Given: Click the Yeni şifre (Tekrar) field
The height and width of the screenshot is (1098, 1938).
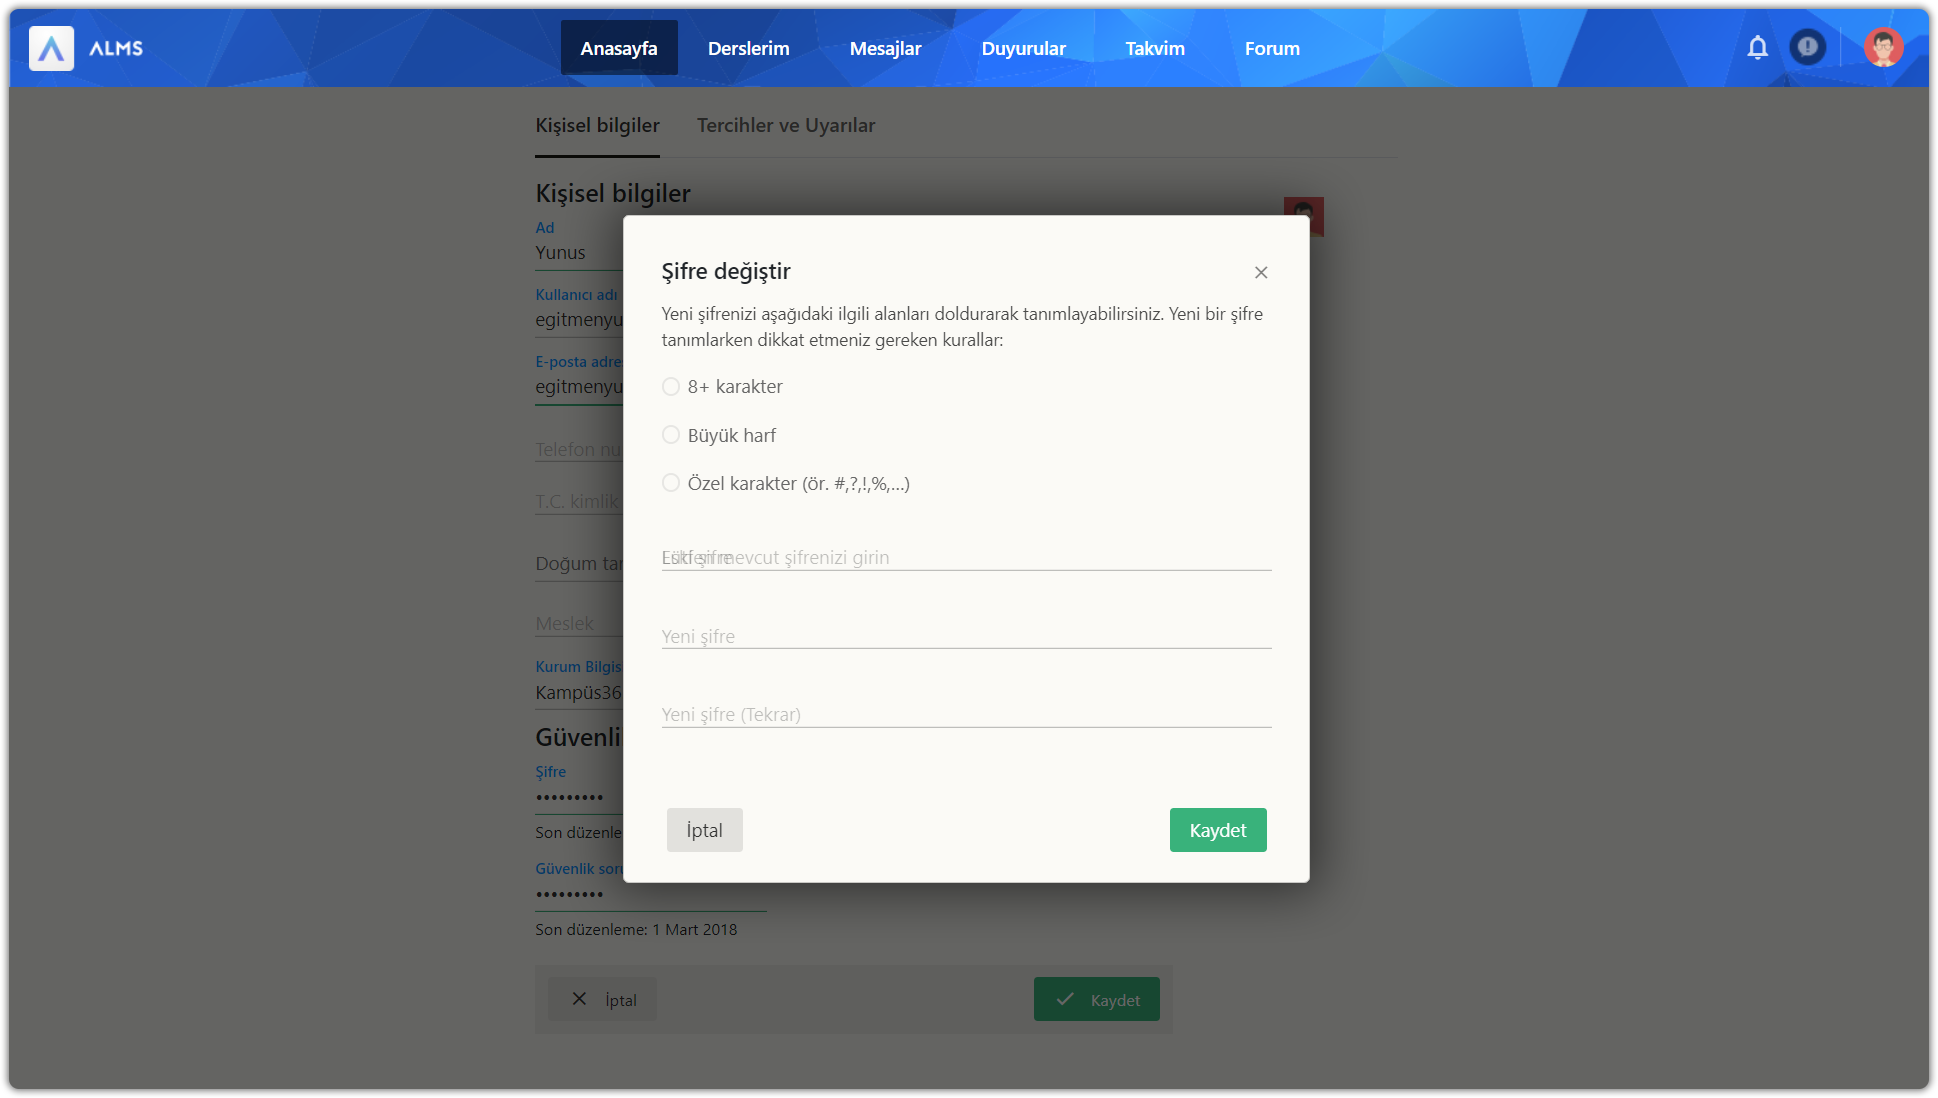Looking at the screenshot, I should coord(965,714).
